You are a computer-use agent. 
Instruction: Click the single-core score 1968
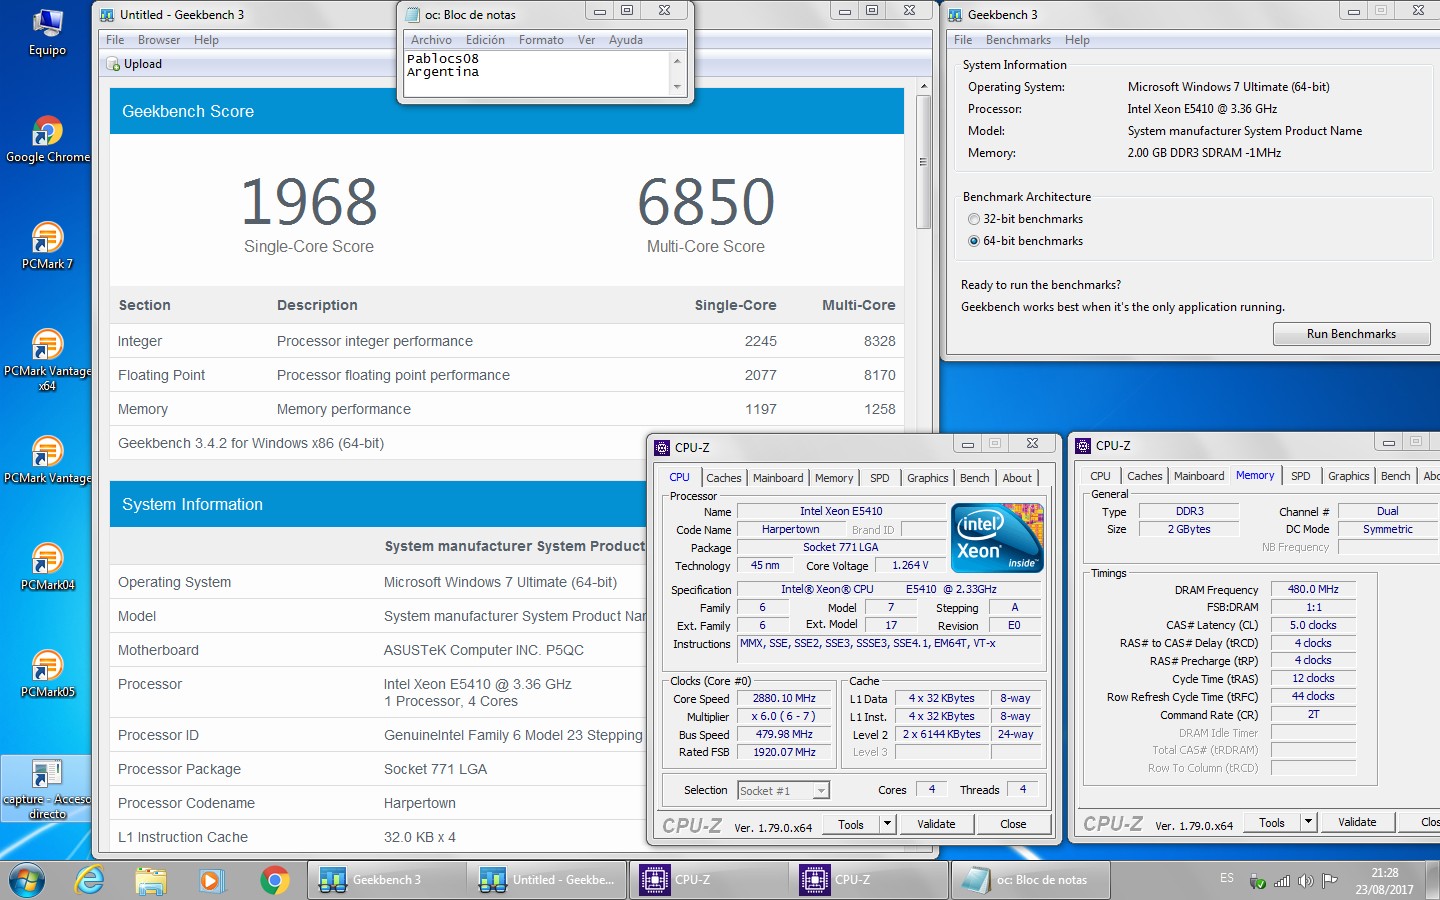click(309, 202)
